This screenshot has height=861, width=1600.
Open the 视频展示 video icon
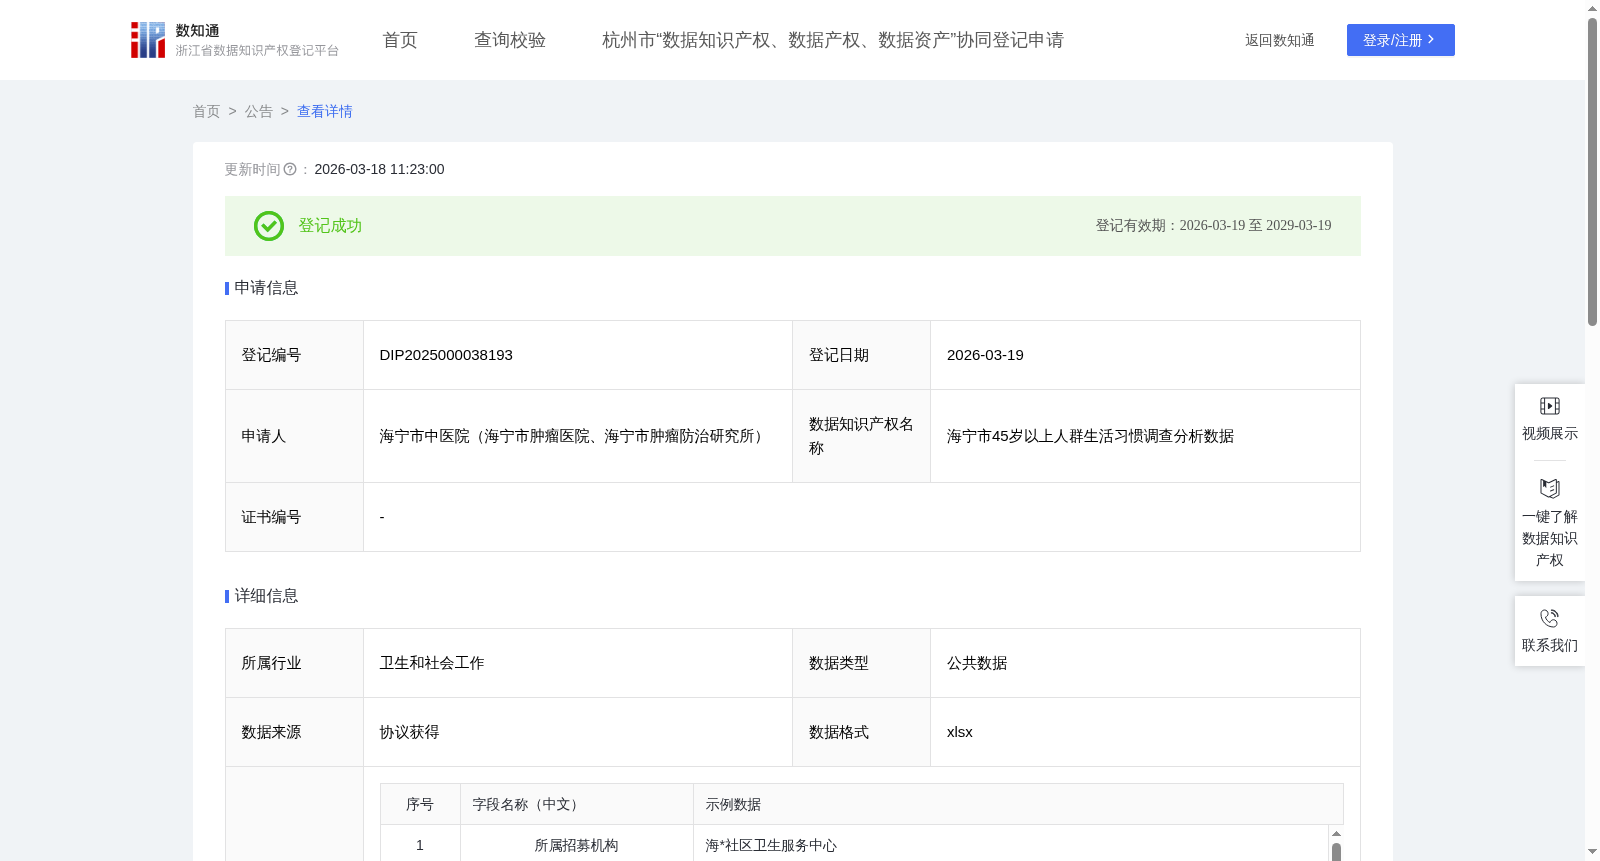click(x=1550, y=406)
